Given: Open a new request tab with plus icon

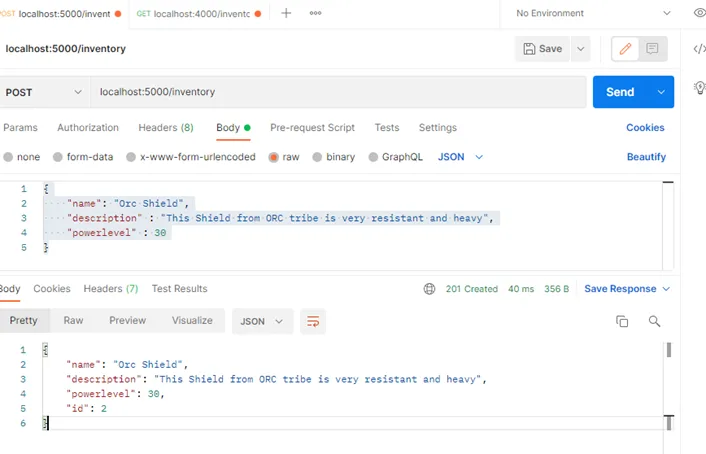Looking at the screenshot, I should [x=286, y=14].
